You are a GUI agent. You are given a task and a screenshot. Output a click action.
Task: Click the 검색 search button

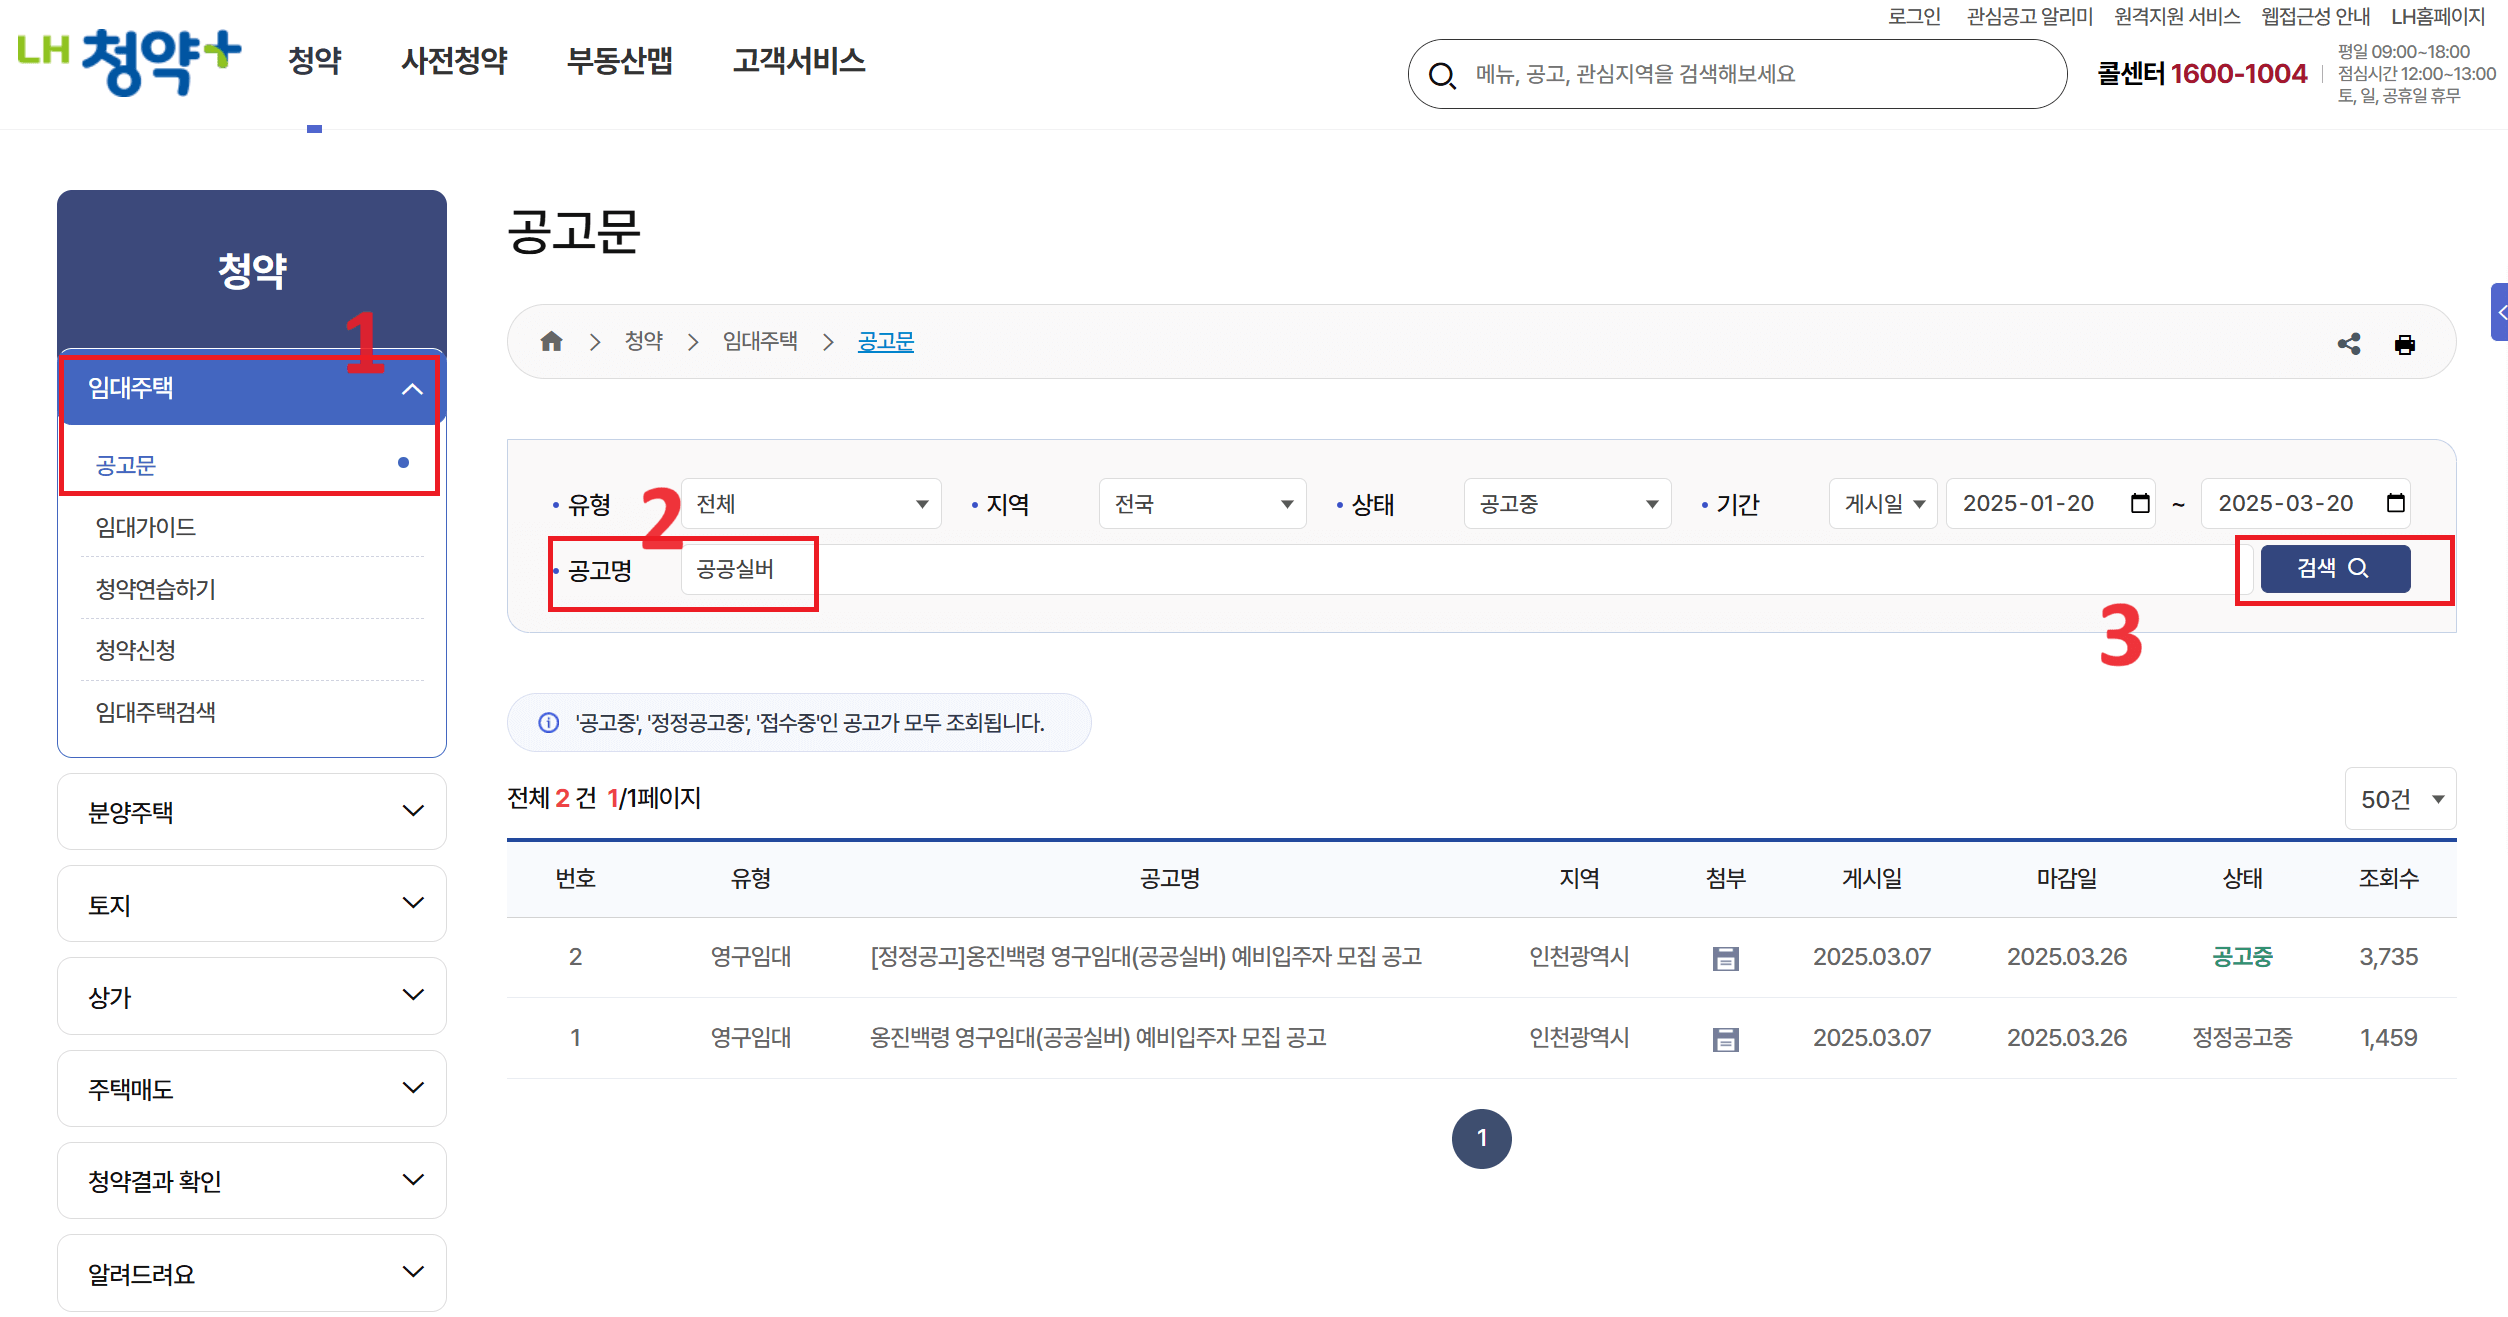tap(2334, 568)
